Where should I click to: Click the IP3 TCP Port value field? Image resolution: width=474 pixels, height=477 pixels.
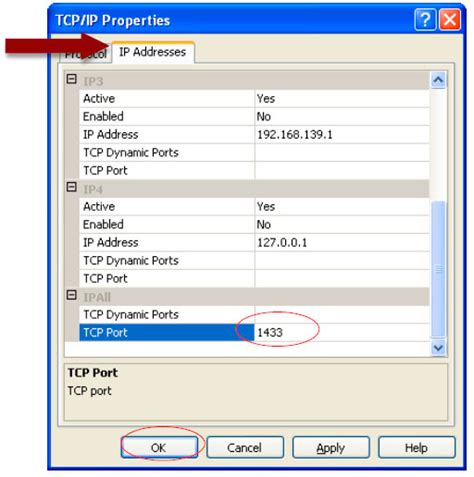[342, 171]
